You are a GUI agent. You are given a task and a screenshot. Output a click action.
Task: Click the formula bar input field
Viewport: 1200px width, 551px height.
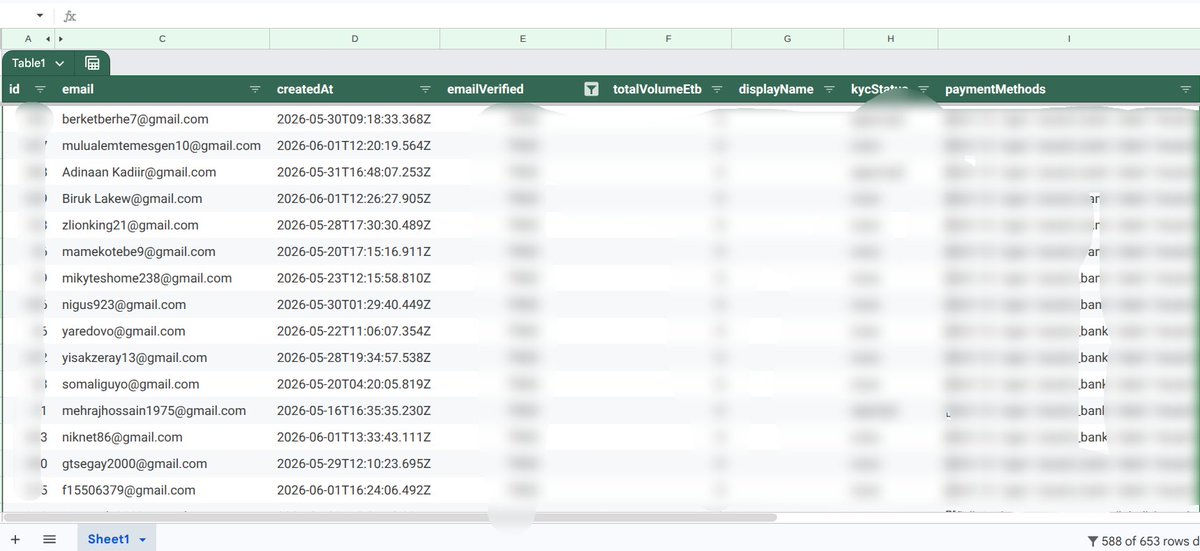640,16
